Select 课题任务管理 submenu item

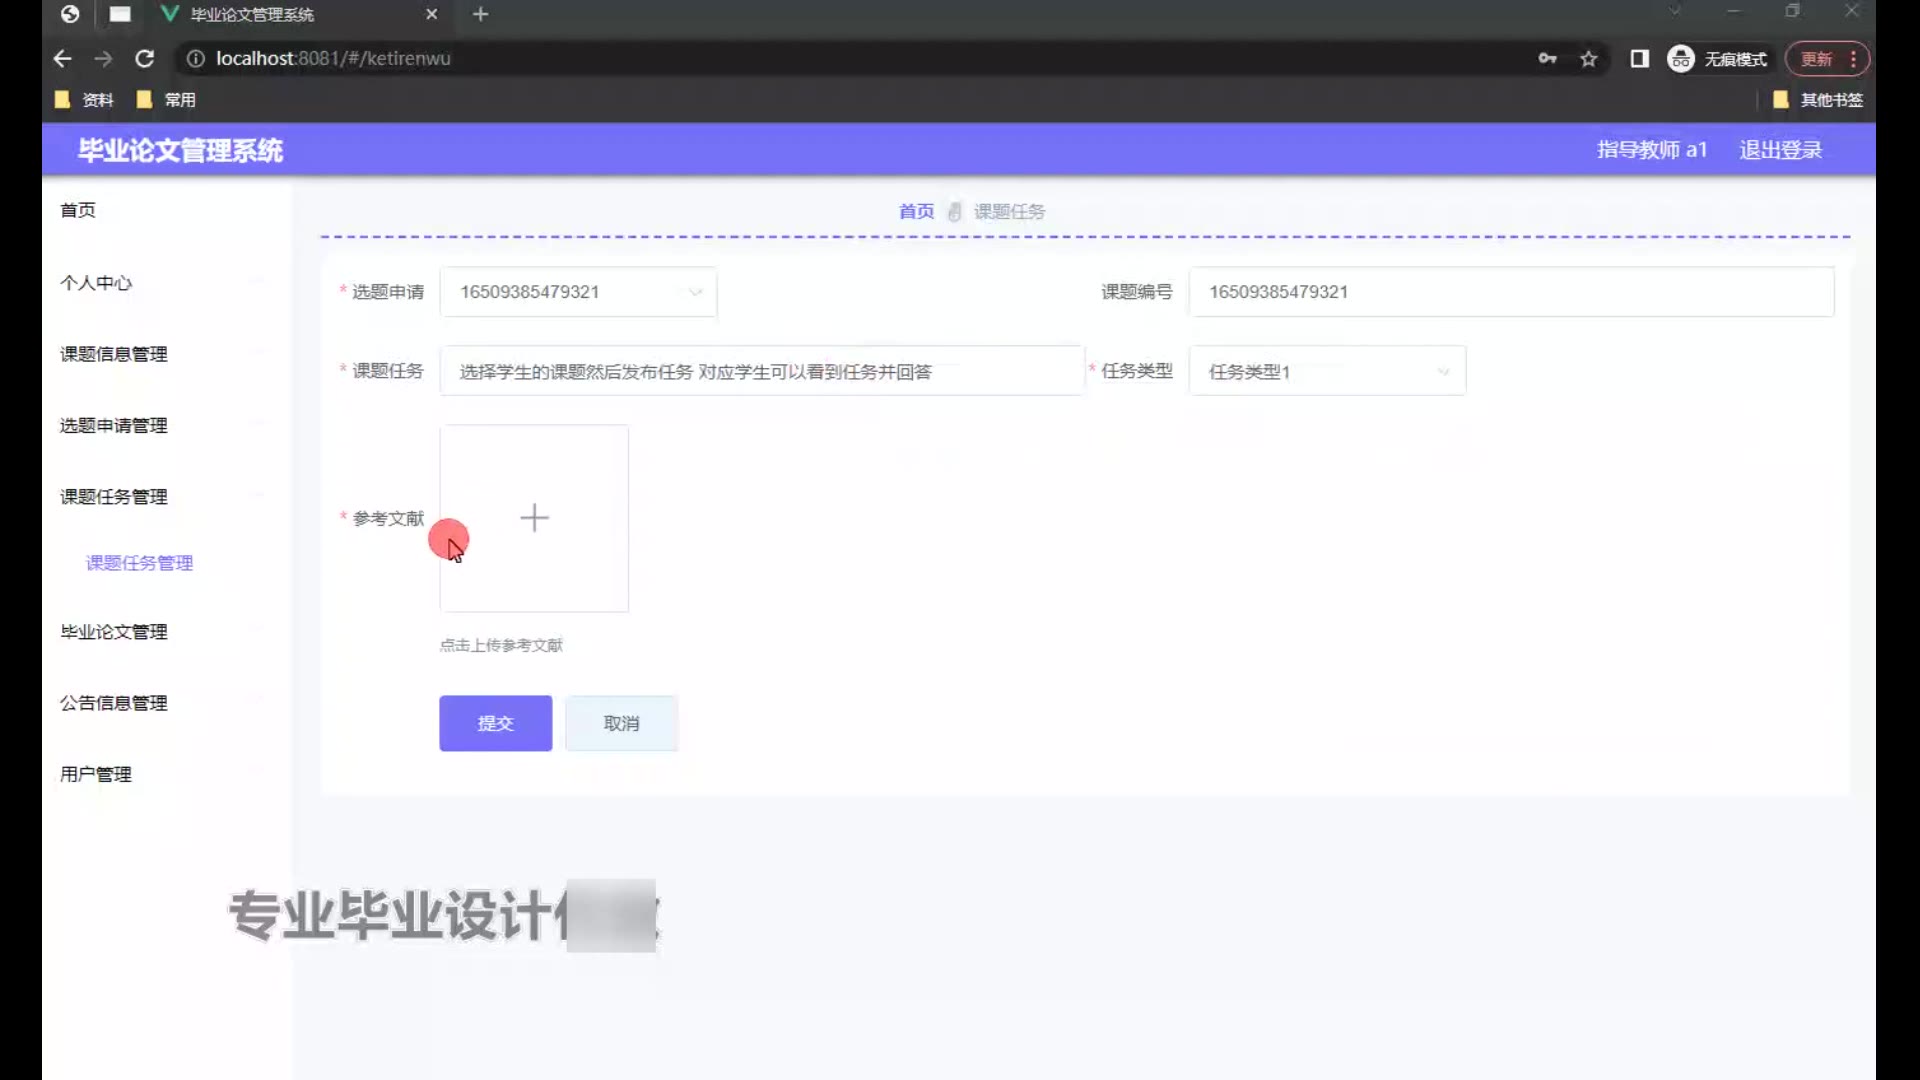pos(140,563)
